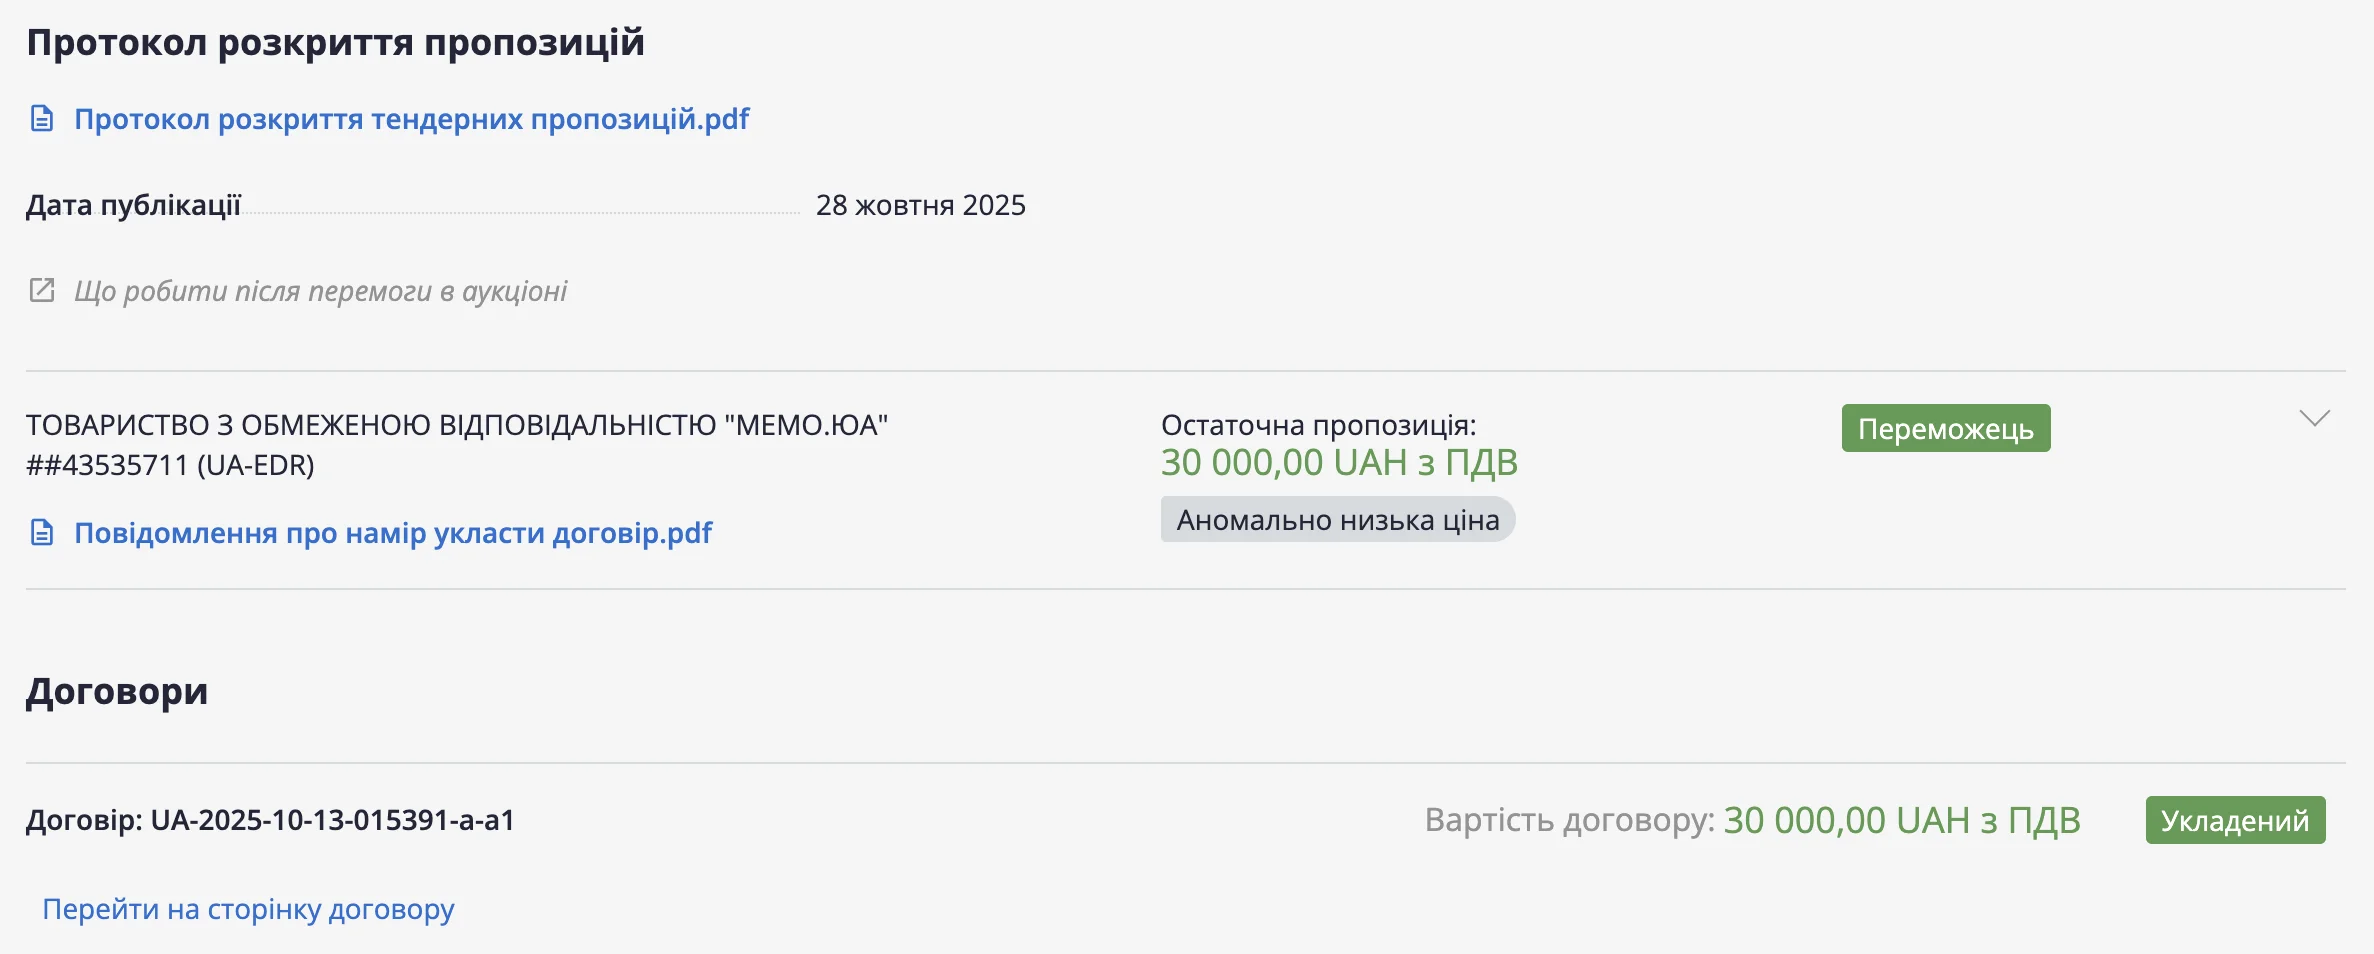Click the "Дата публікації" label

(x=133, y=205)
